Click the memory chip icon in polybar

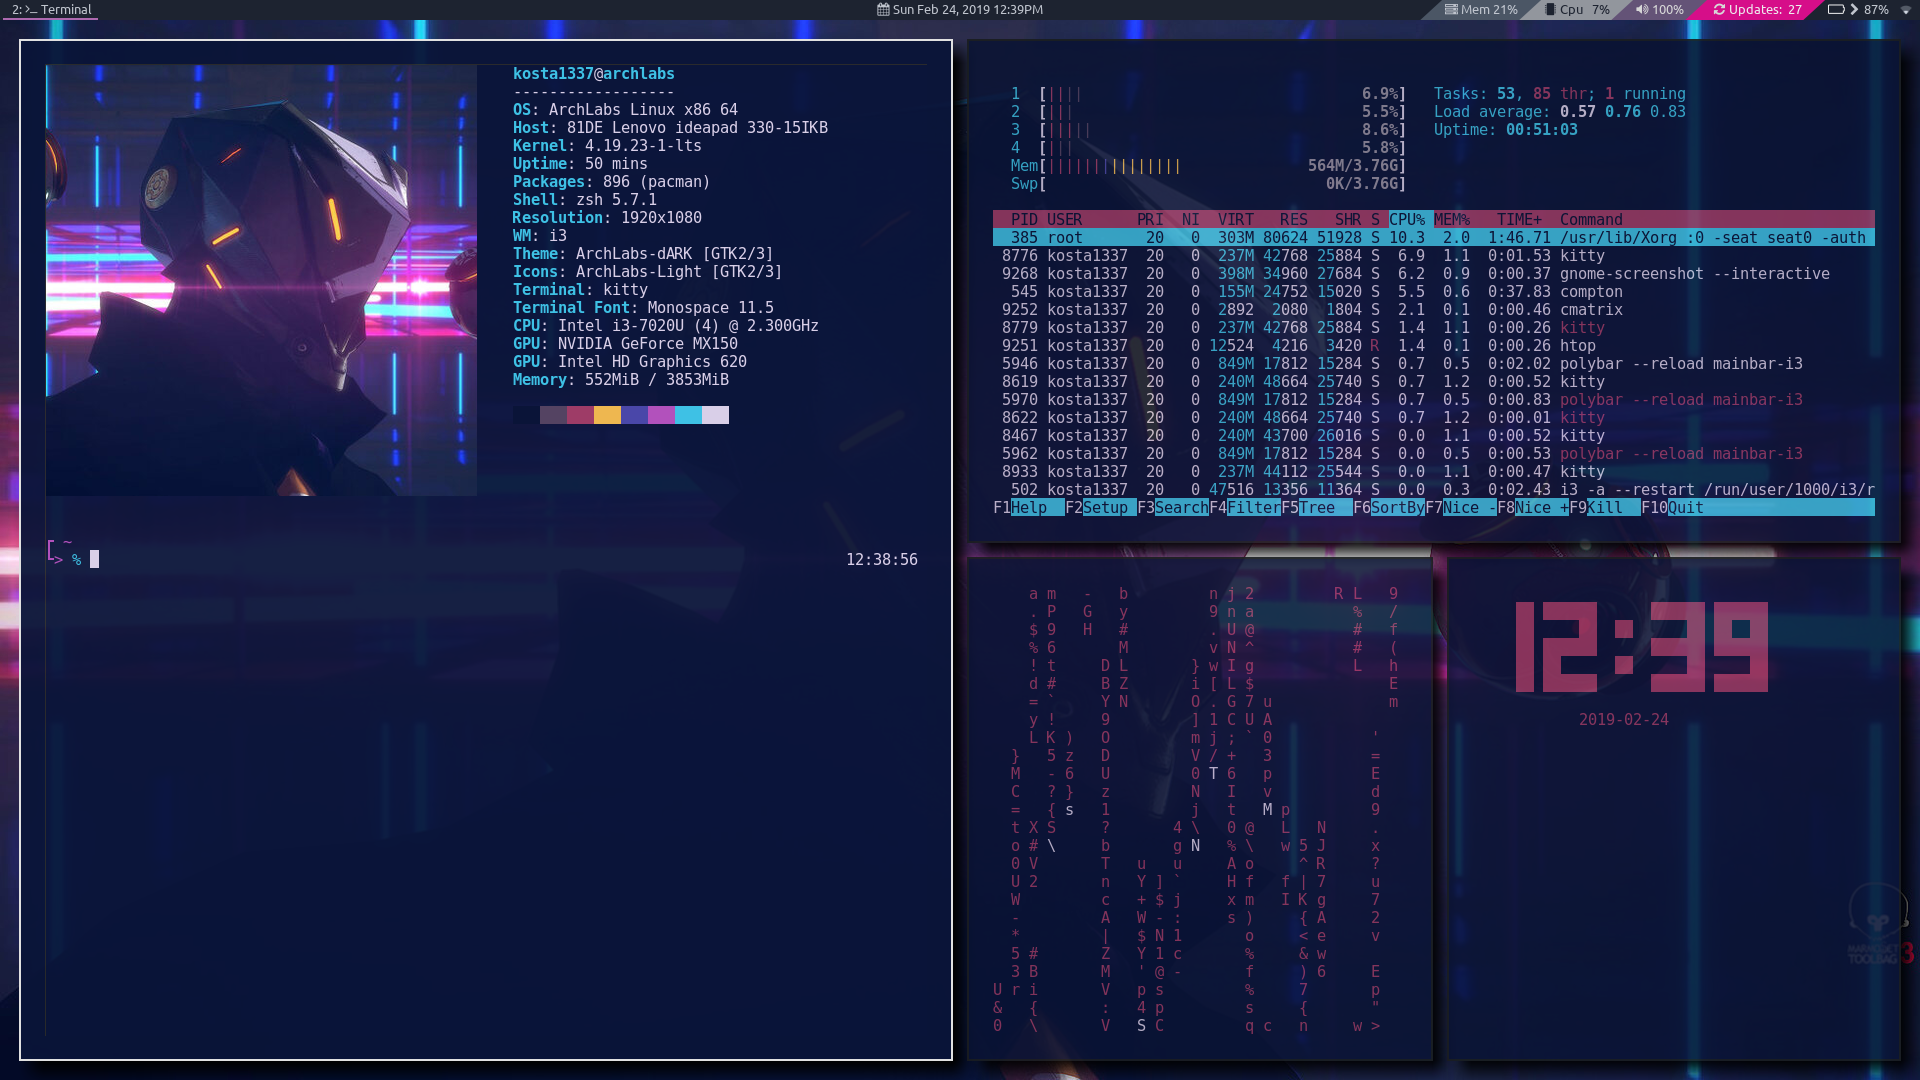[1451, 9]
